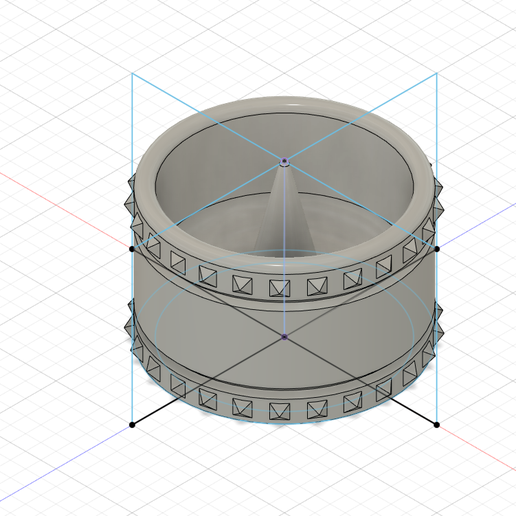This screenshot has height=516, width=516.
Task: Select the black sketch point at mid-left edge
Action: (132, 249)
